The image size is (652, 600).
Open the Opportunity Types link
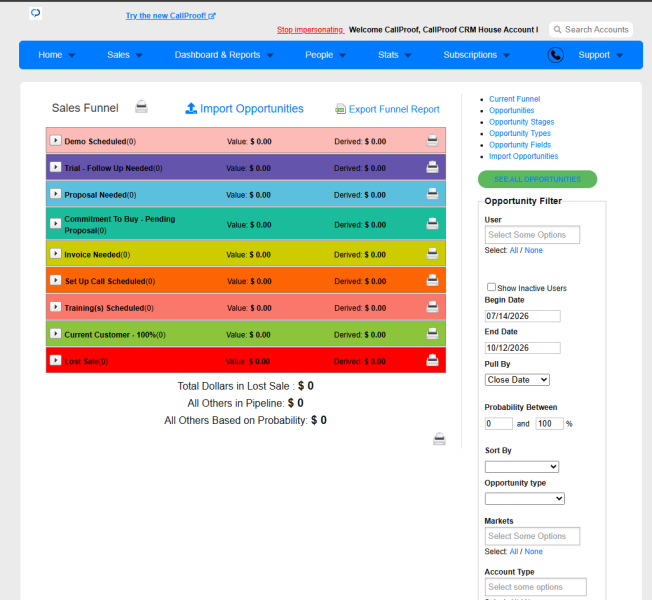(520, 133)
